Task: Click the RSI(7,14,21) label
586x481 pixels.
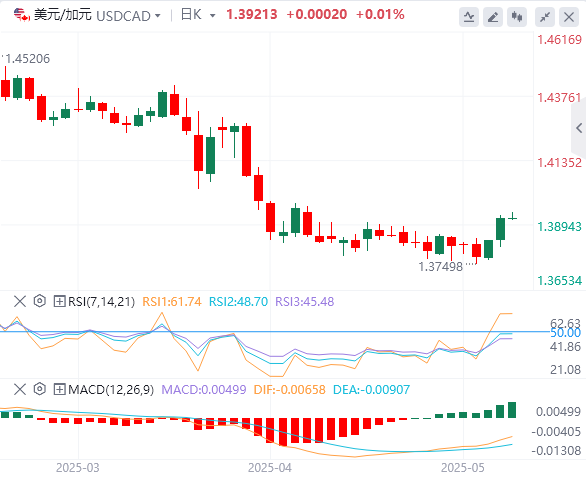Action: pos(101,302)
